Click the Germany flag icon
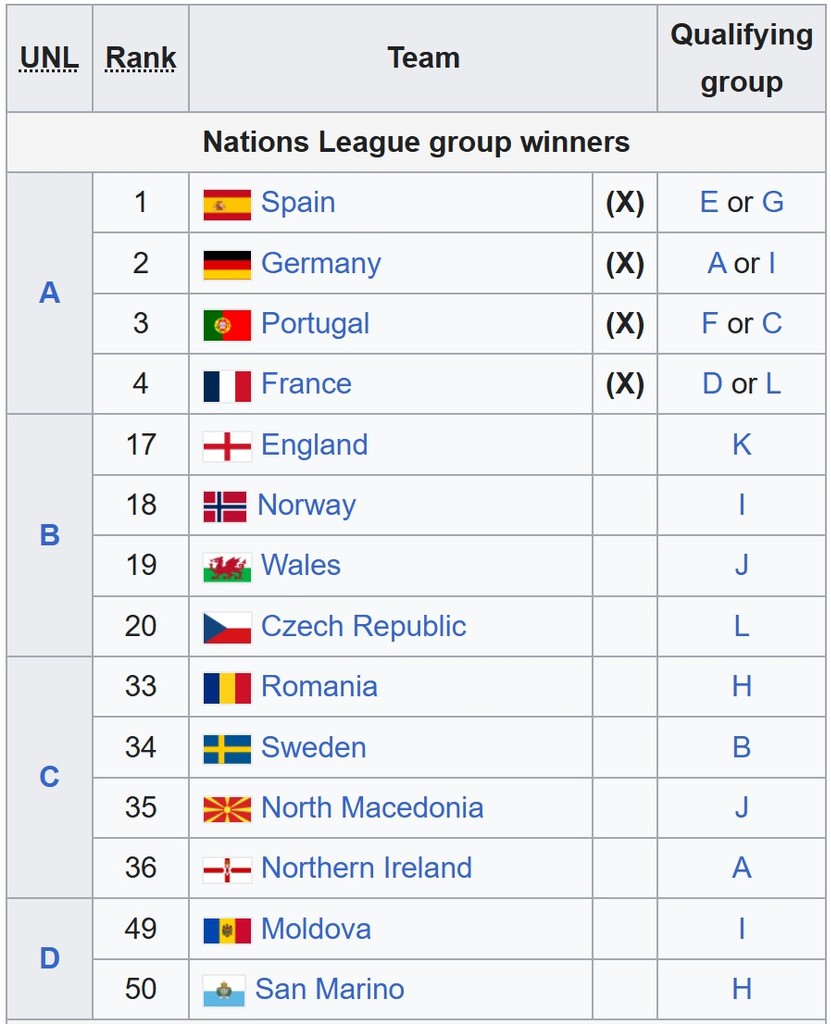 227,264
